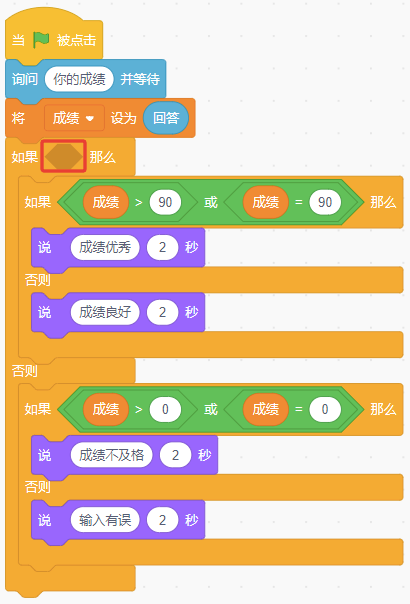Click the seconds value after 成绩优秀
The height and width of the screenshot is (604, 410).
(x=163, y=247)
